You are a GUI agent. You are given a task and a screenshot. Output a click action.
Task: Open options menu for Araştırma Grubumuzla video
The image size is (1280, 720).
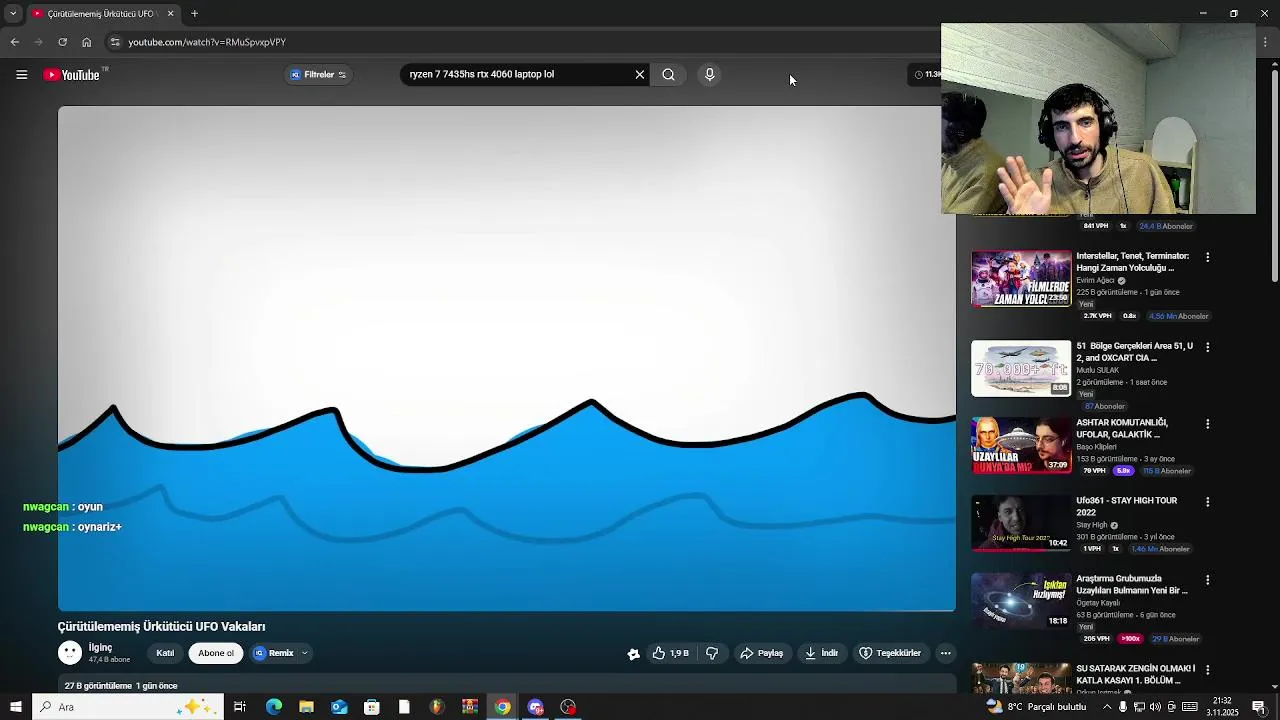(1207, 580)
